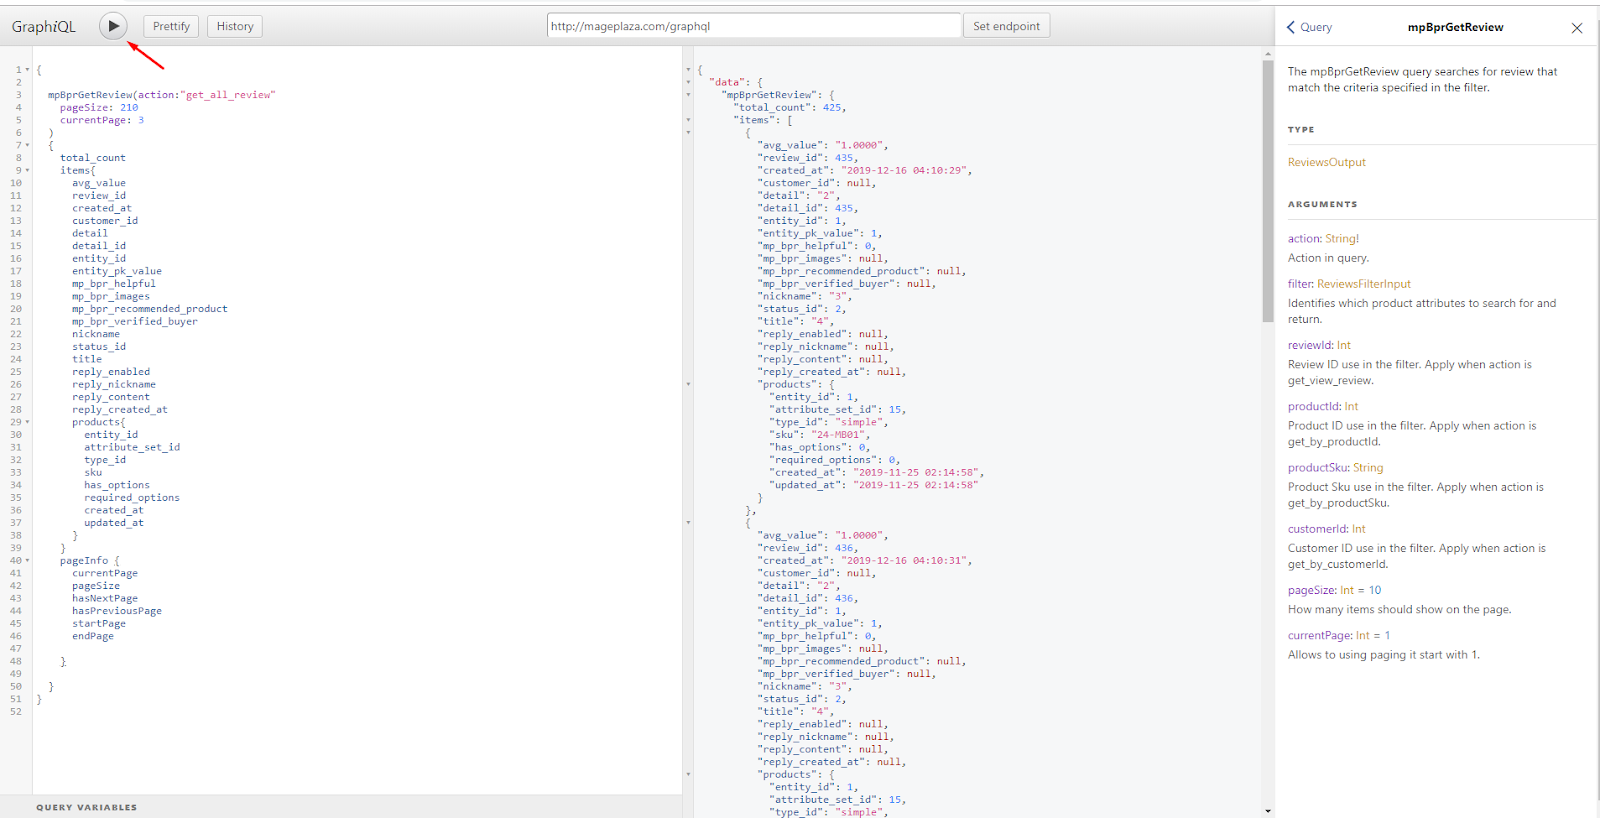
Task: Collapse query editor fold arrow on line 1
Action: point(28,70)
